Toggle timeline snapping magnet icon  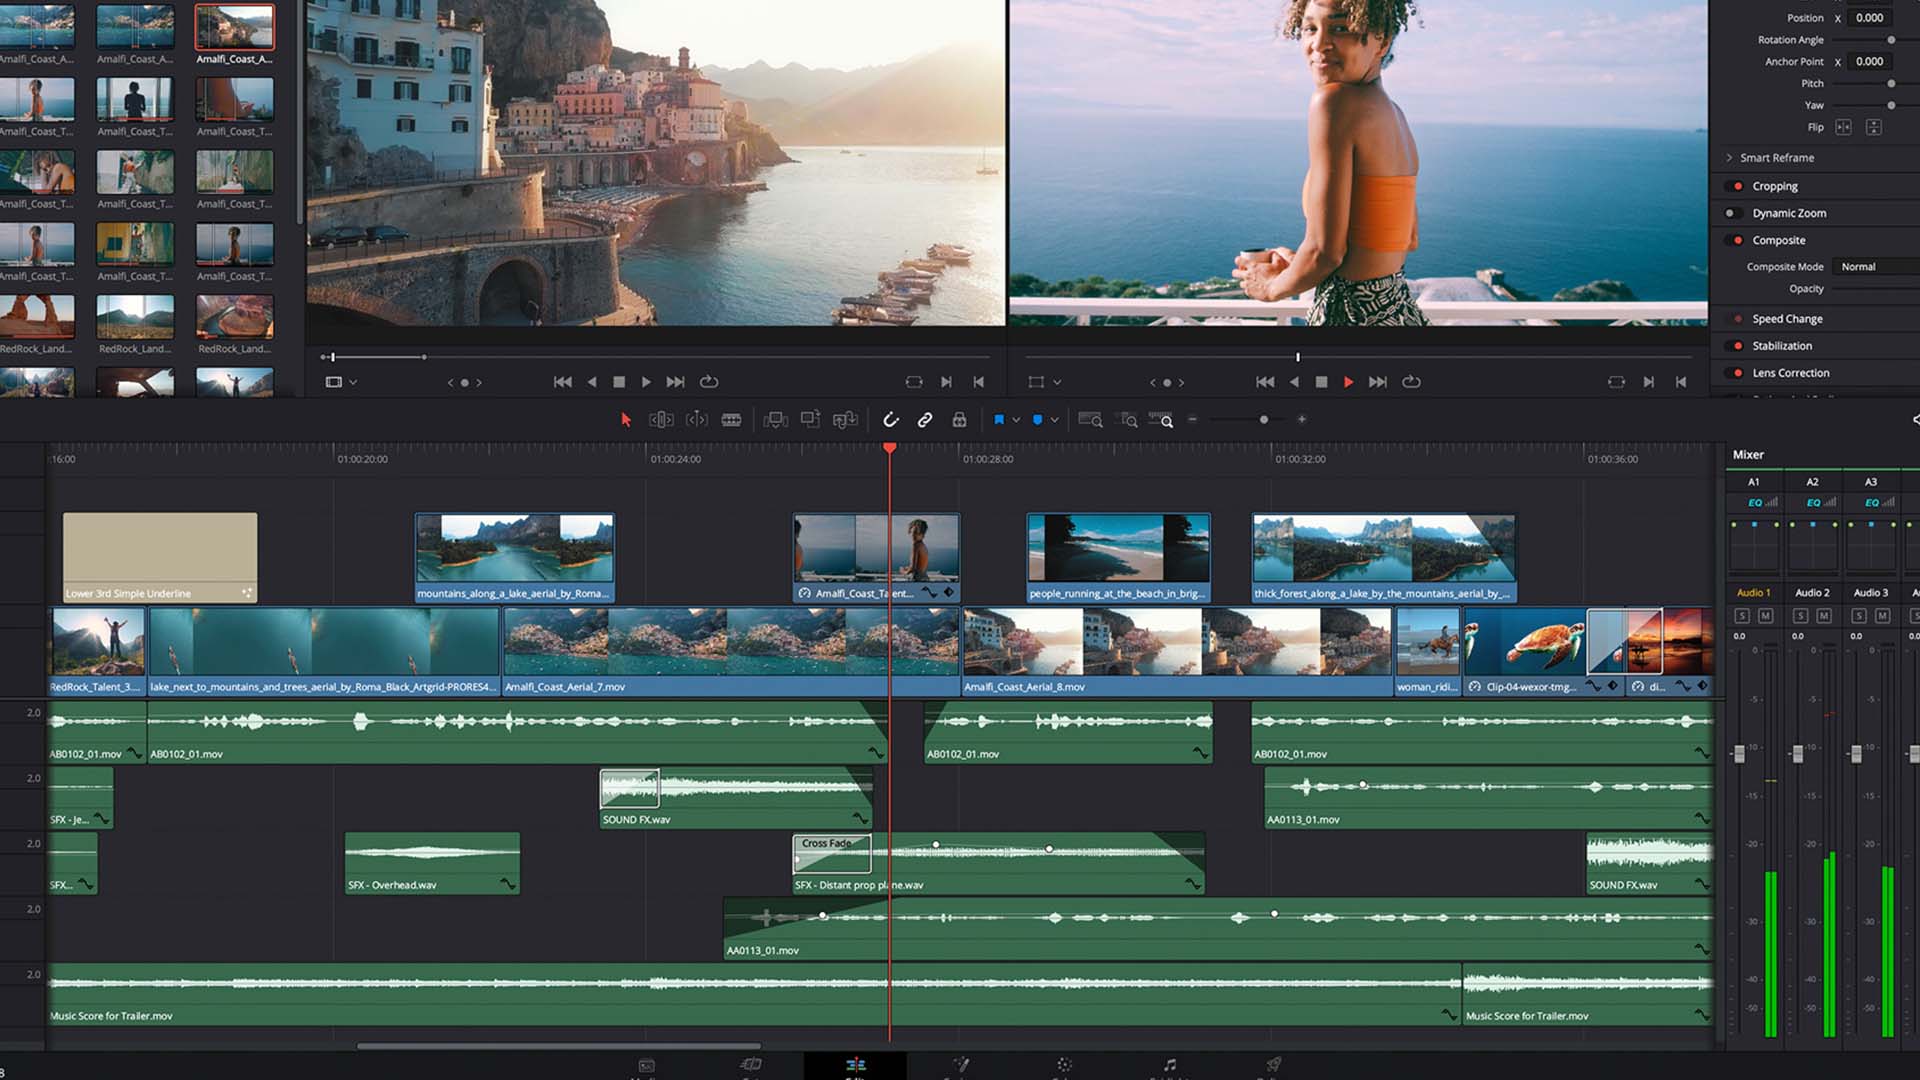click(x=890, y=420)
